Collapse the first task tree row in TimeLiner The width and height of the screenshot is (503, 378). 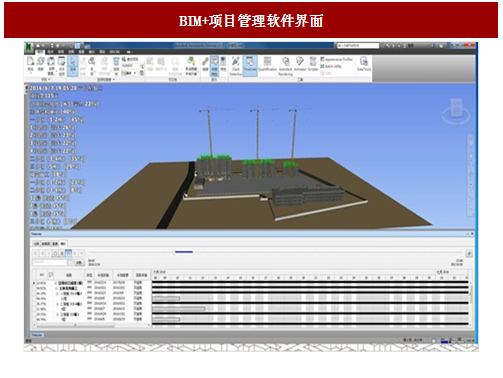(56, 283)
